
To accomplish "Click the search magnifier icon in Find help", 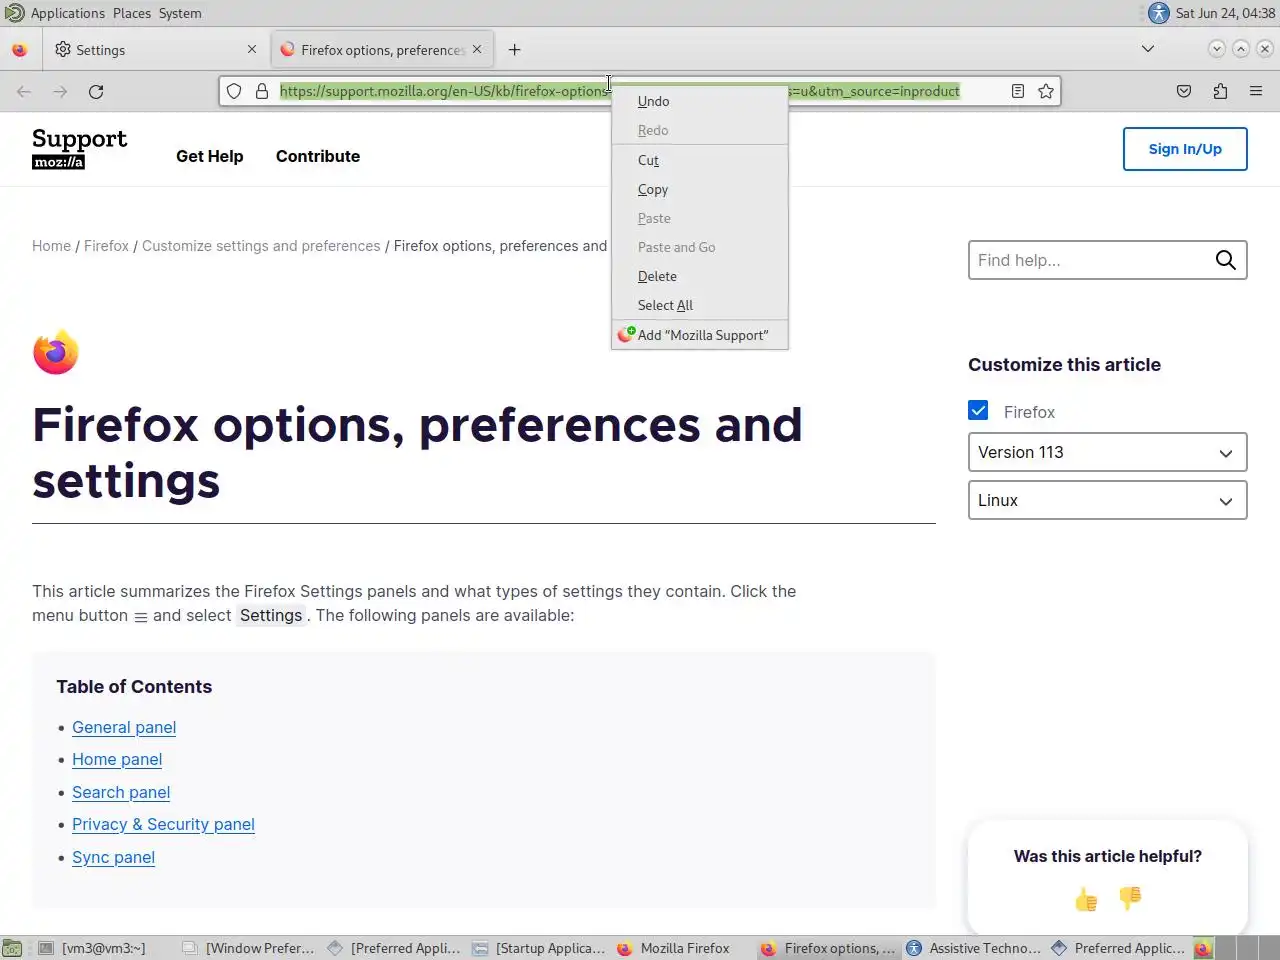I will 1226,260.
